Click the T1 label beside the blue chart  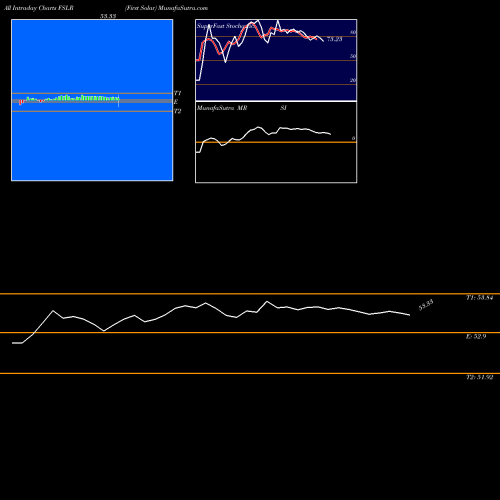point(177,93)
